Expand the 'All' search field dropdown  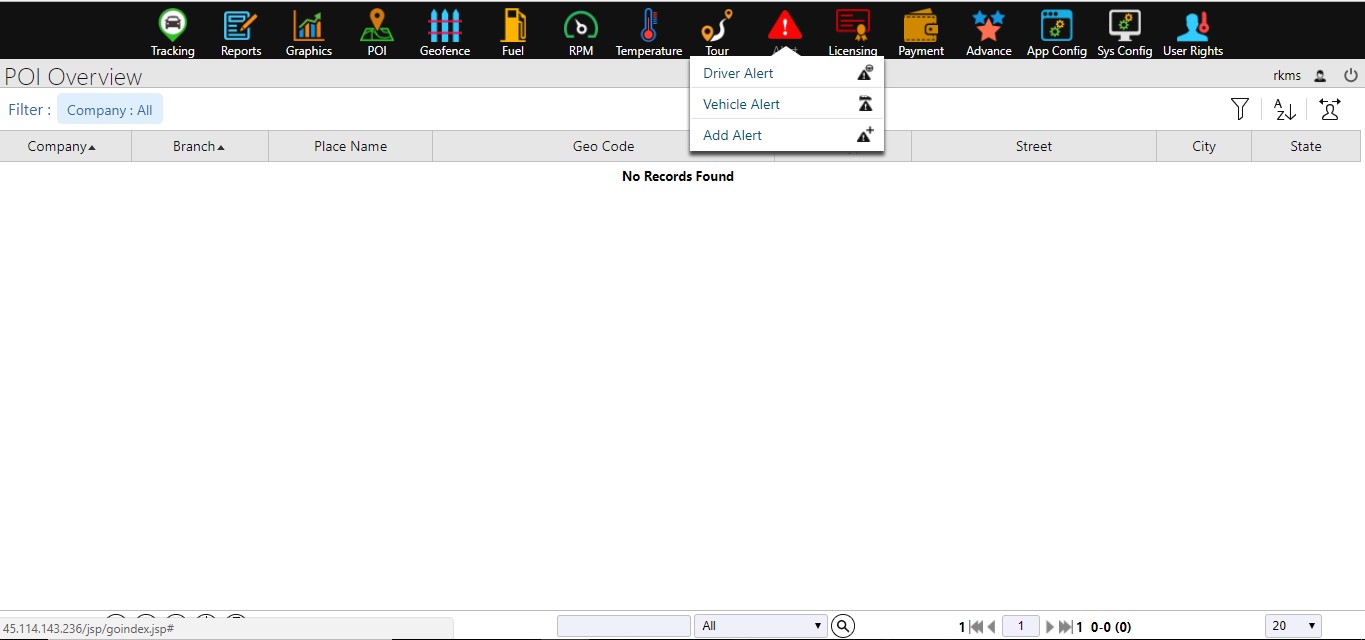(x=760, y=626)
